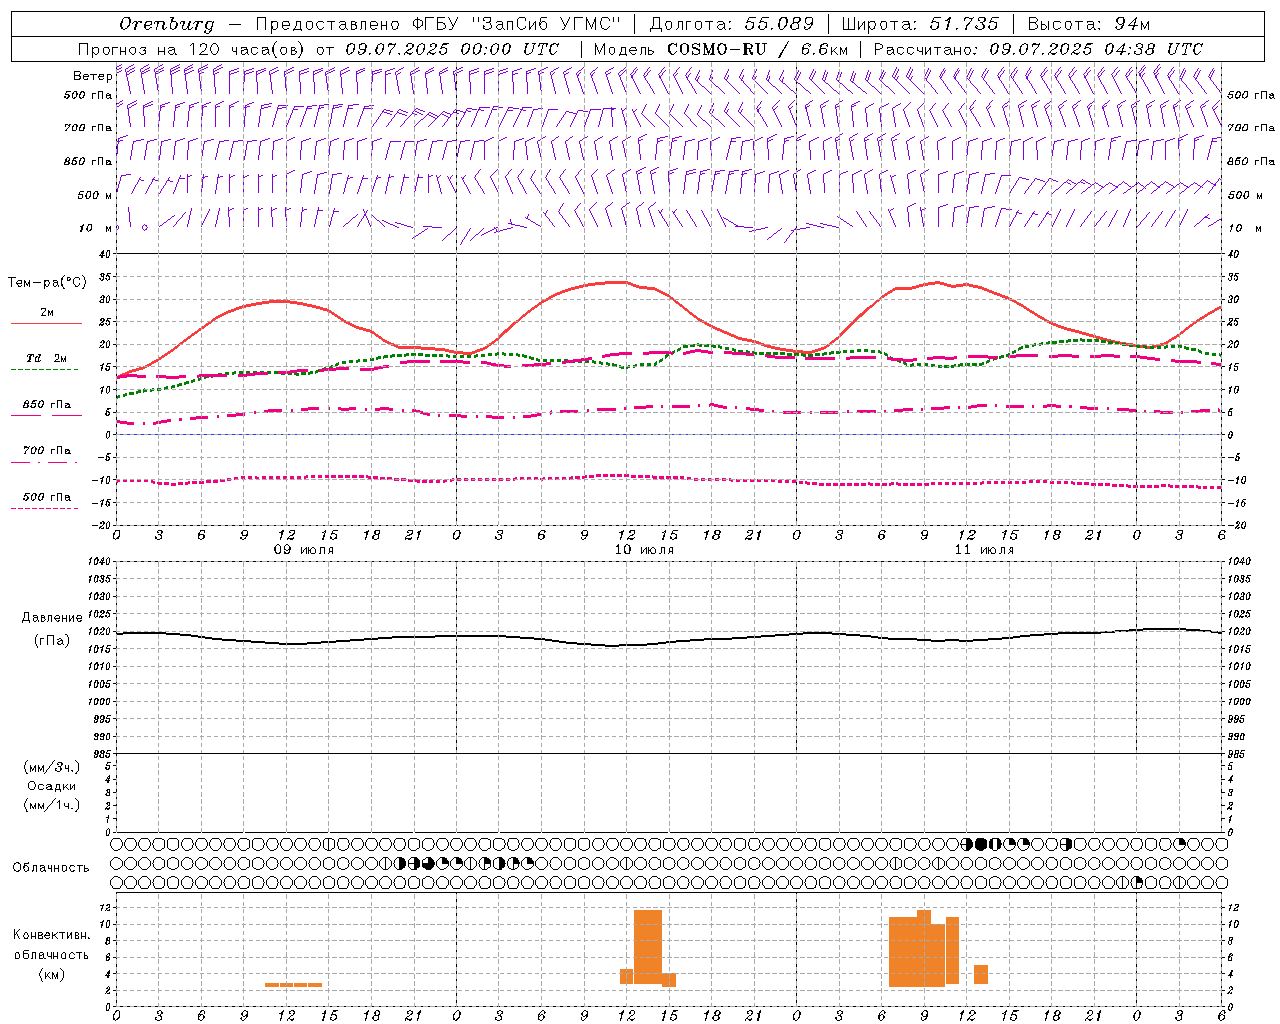Click the red 2м legend line sample
This screenshot has height=1024, width=1280.
tap(46, 324)
